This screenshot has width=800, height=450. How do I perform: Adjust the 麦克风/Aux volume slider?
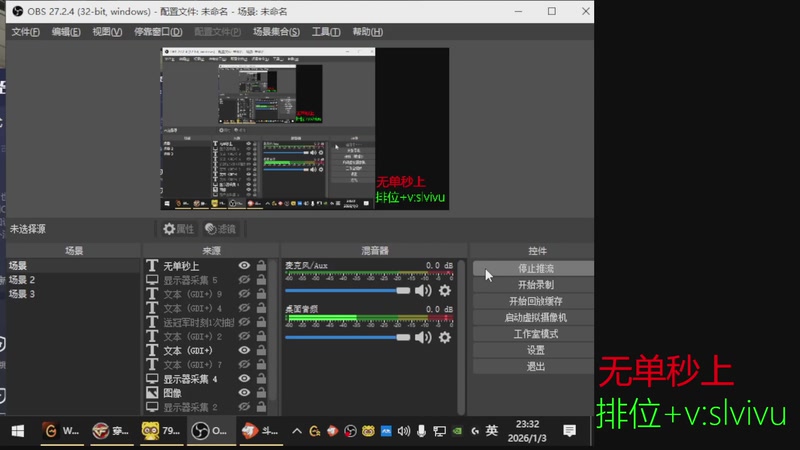347,291
